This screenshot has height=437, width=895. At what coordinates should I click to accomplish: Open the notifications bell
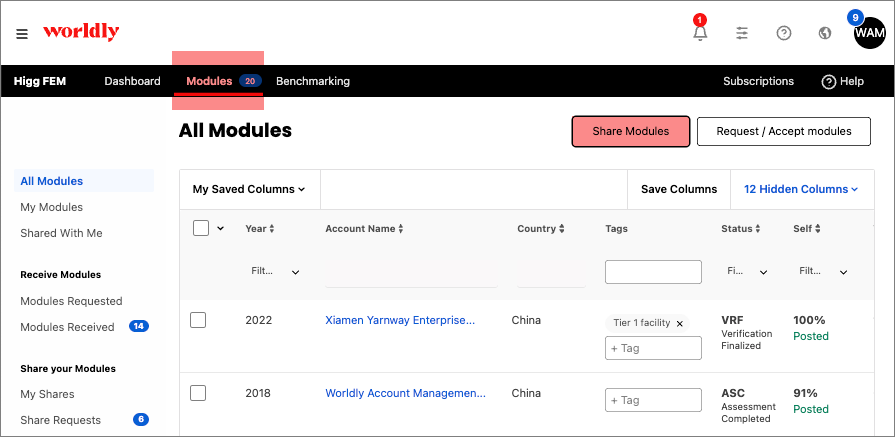[700, 33]
